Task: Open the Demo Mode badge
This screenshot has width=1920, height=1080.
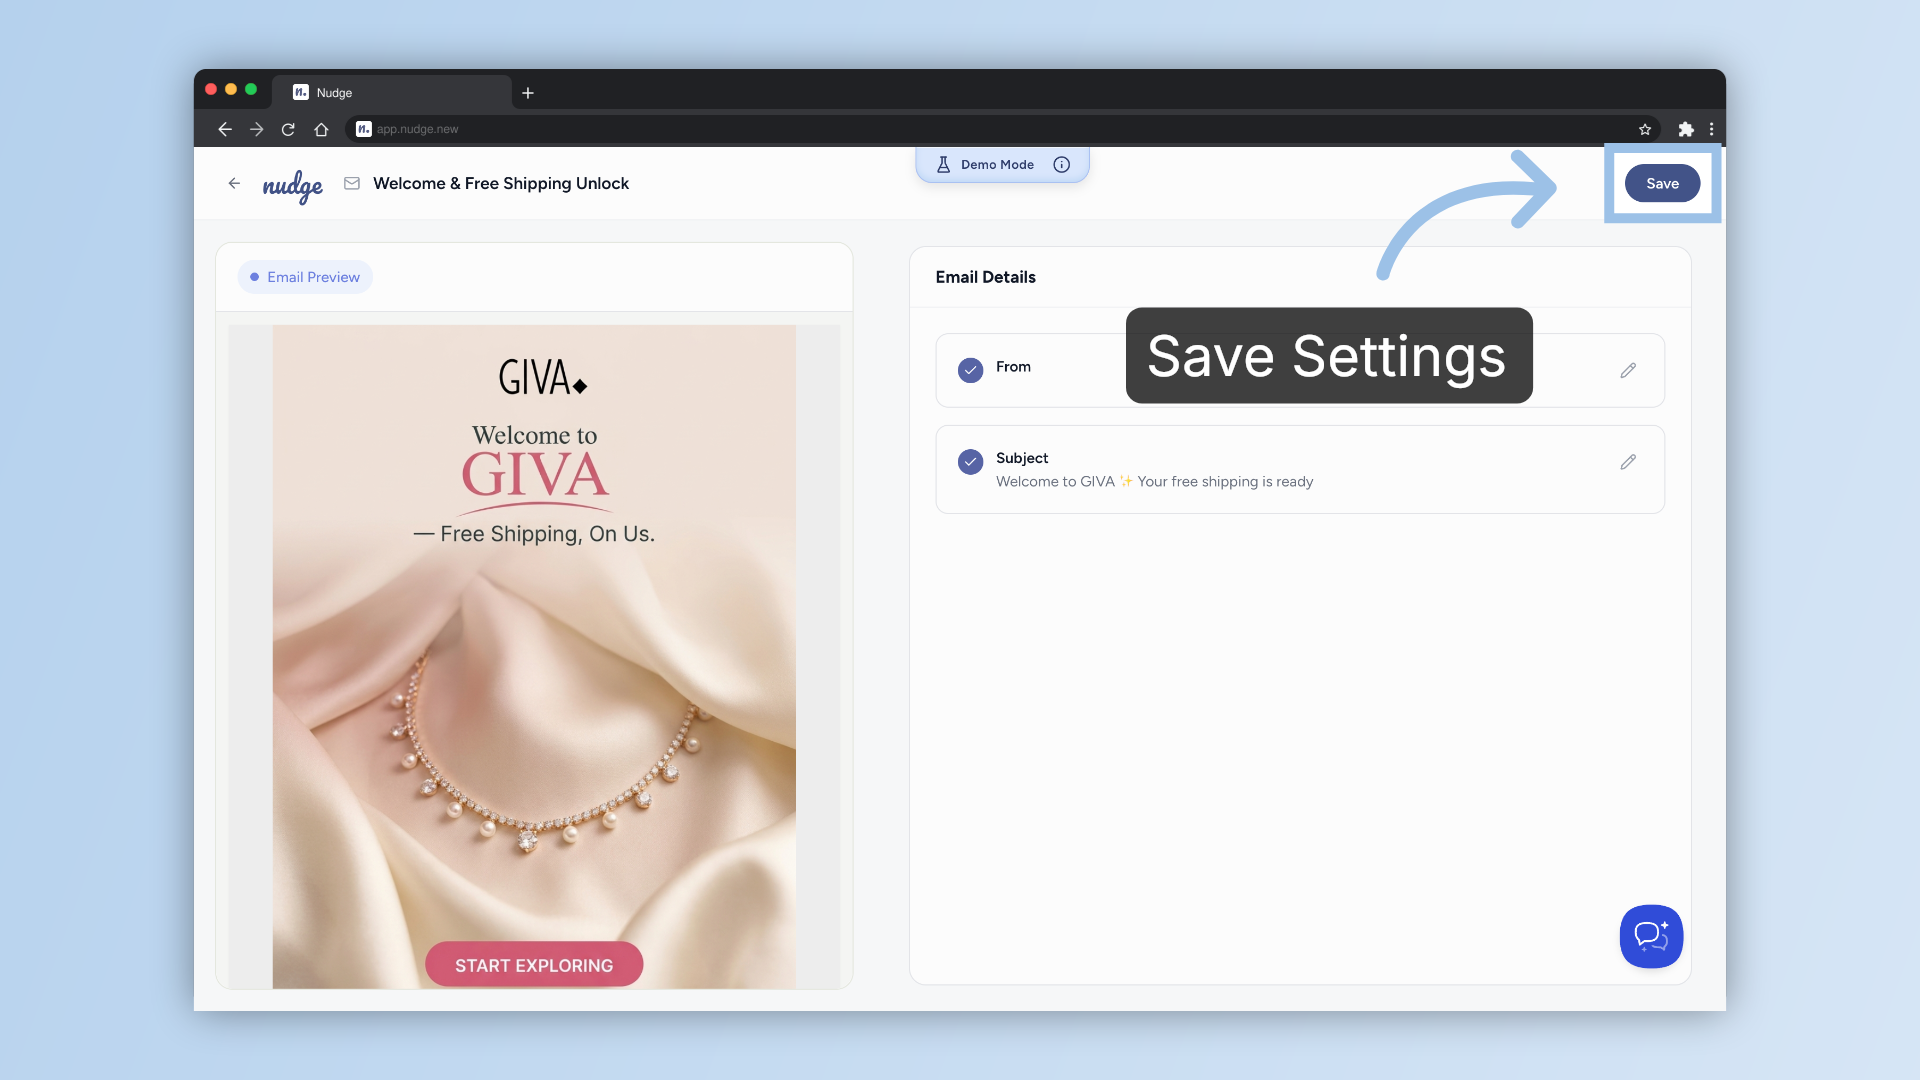Action: 1002,165
